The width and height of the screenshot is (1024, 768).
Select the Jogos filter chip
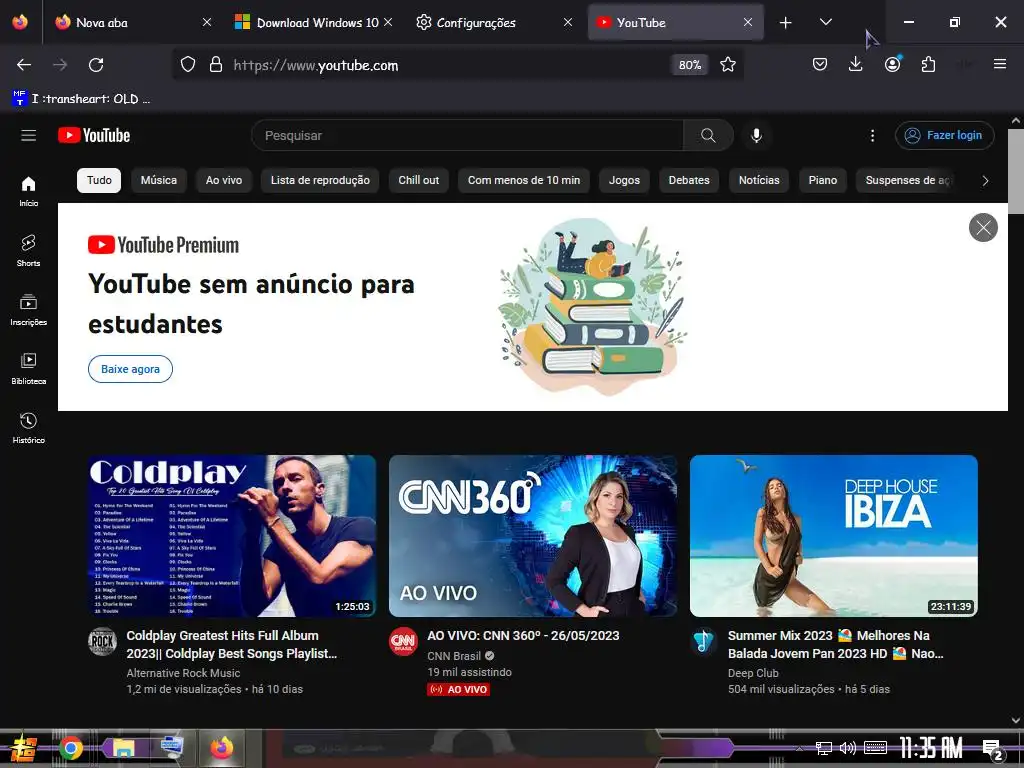click(624, 180)
